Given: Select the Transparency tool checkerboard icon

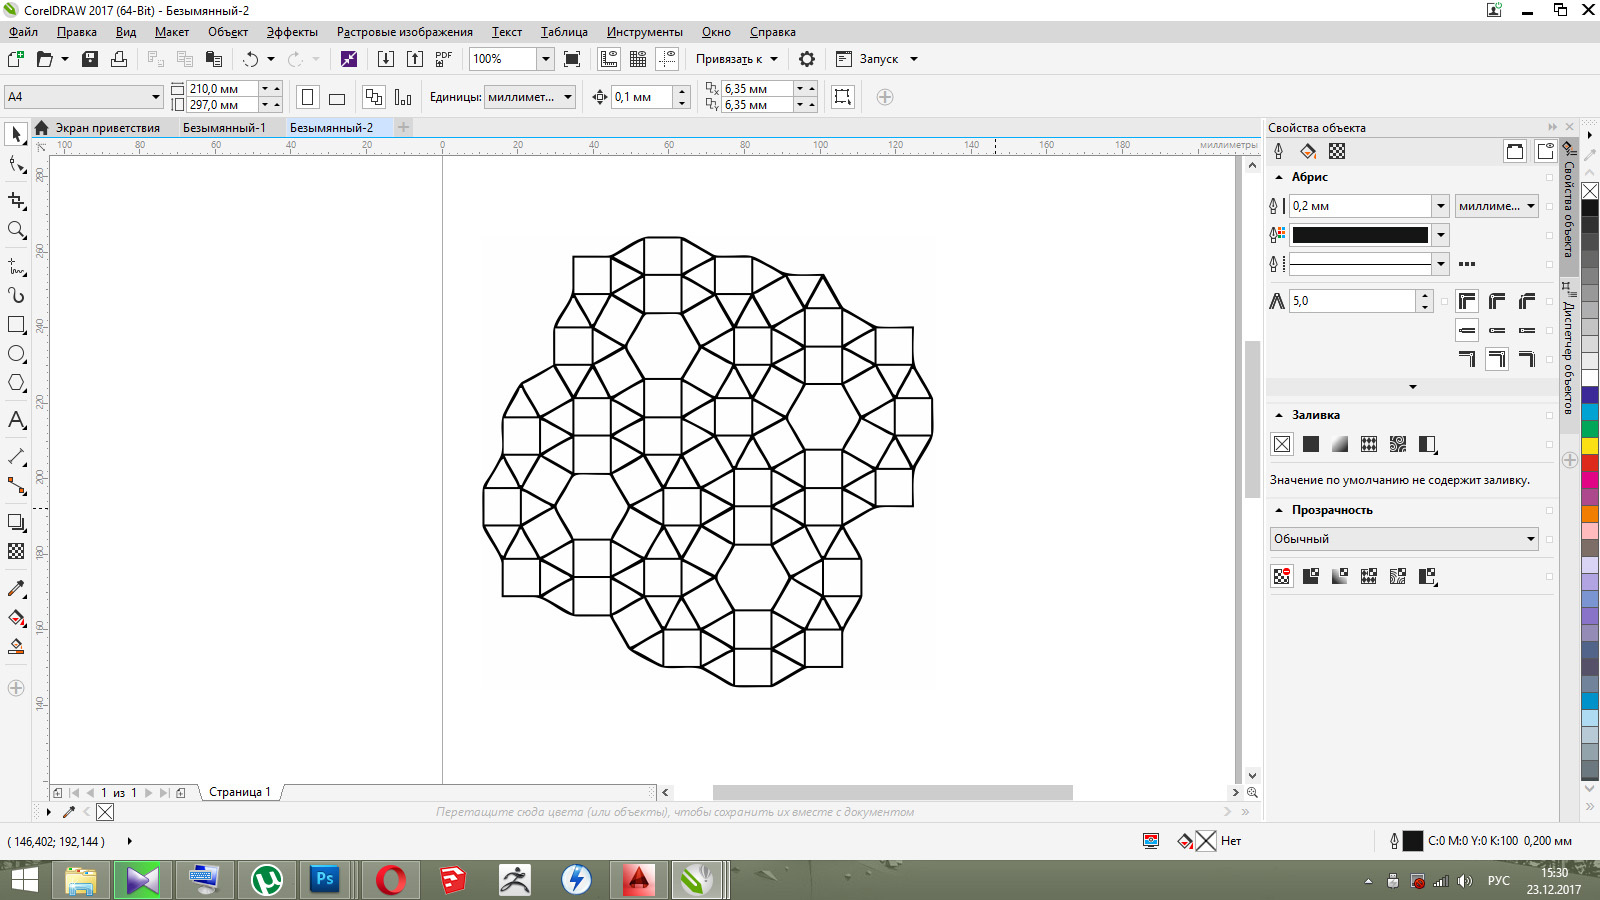Looking at the screenshot, I should coord(16,551).
